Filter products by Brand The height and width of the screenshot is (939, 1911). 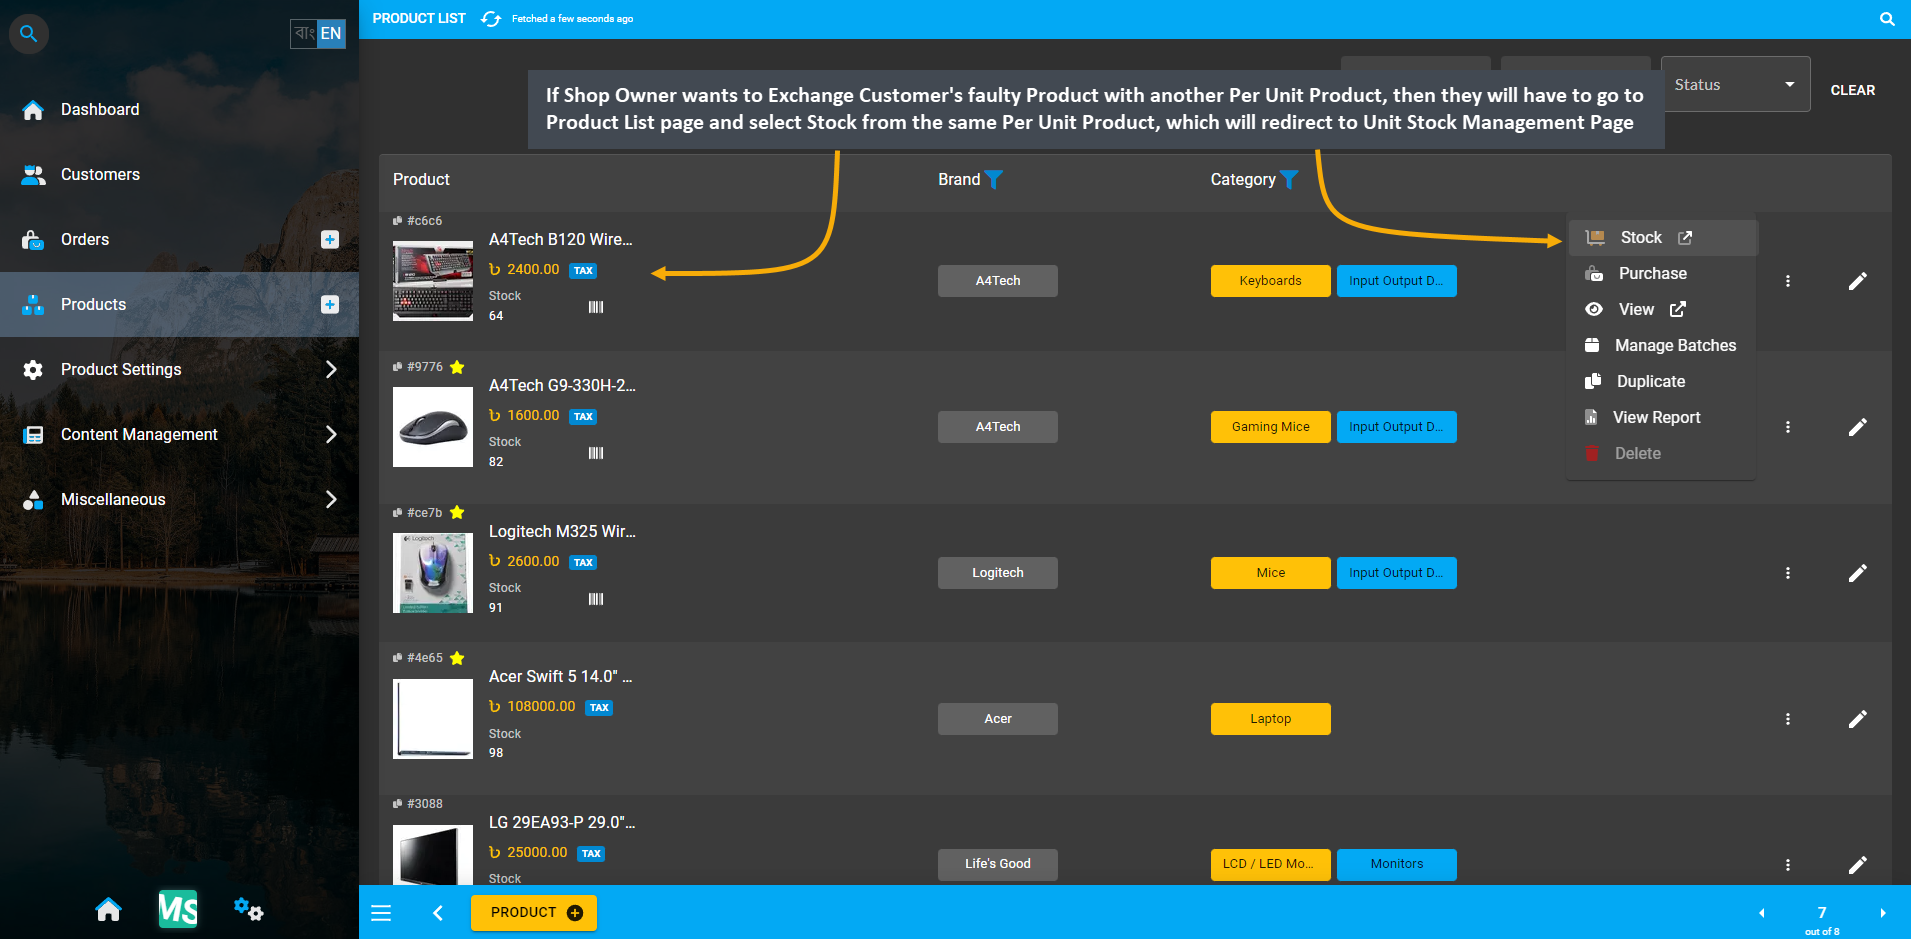[994, 180]
